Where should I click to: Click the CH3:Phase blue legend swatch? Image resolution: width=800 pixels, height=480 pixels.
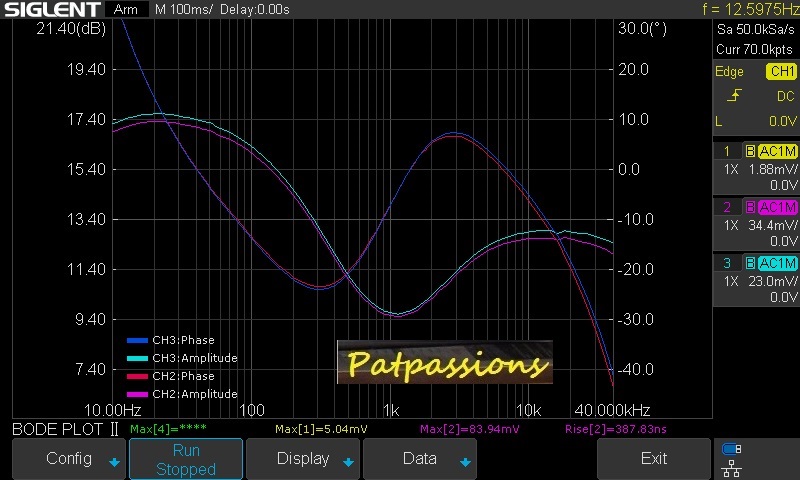coord(138,340)
